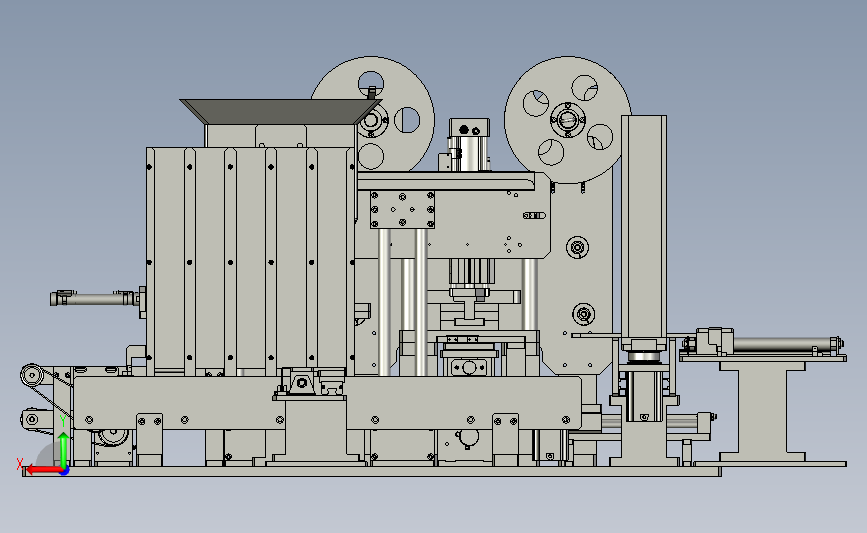Pick the horizontal pneumatic cylinder on left side
Screen dimensions: 867x533
(97, 299)
